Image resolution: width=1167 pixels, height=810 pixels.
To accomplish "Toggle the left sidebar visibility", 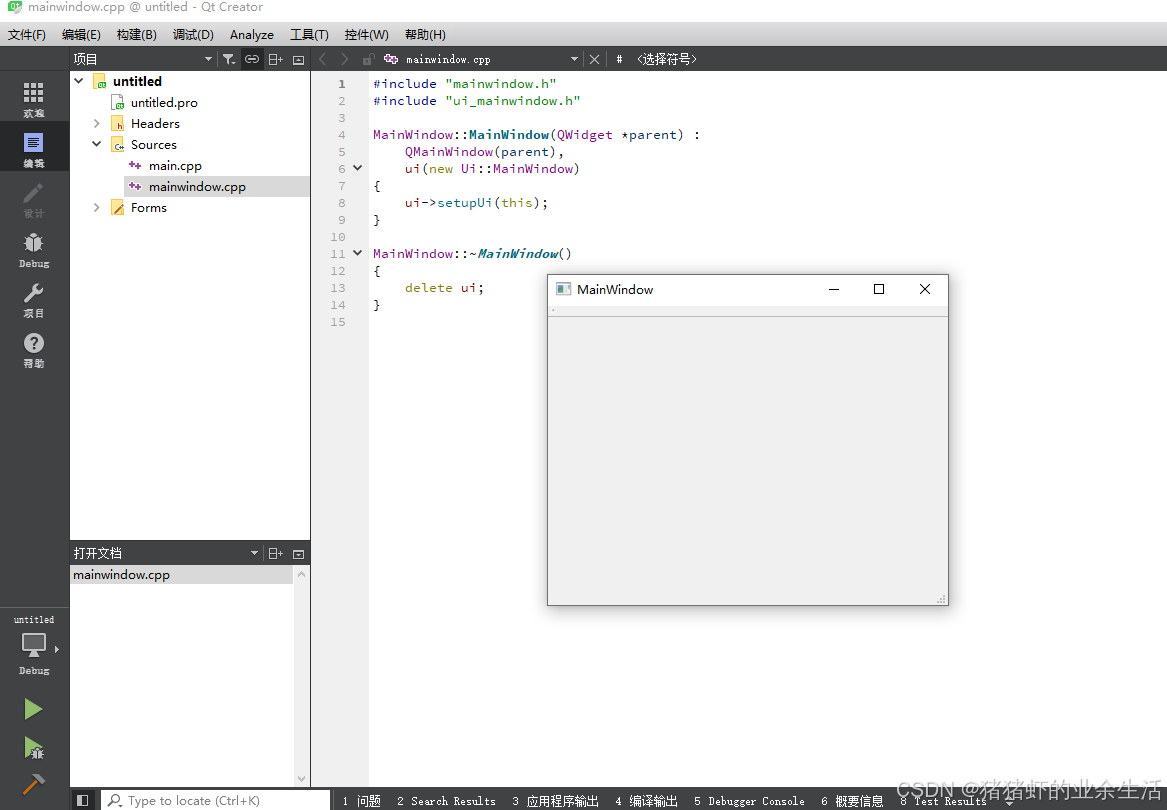I will click(x=83, y=800).
